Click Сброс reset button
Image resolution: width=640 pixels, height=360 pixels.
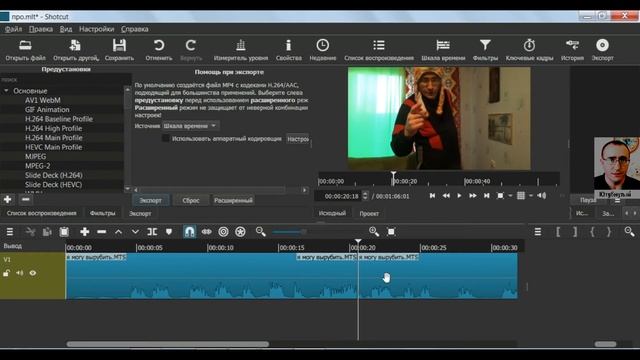[191, 200]
